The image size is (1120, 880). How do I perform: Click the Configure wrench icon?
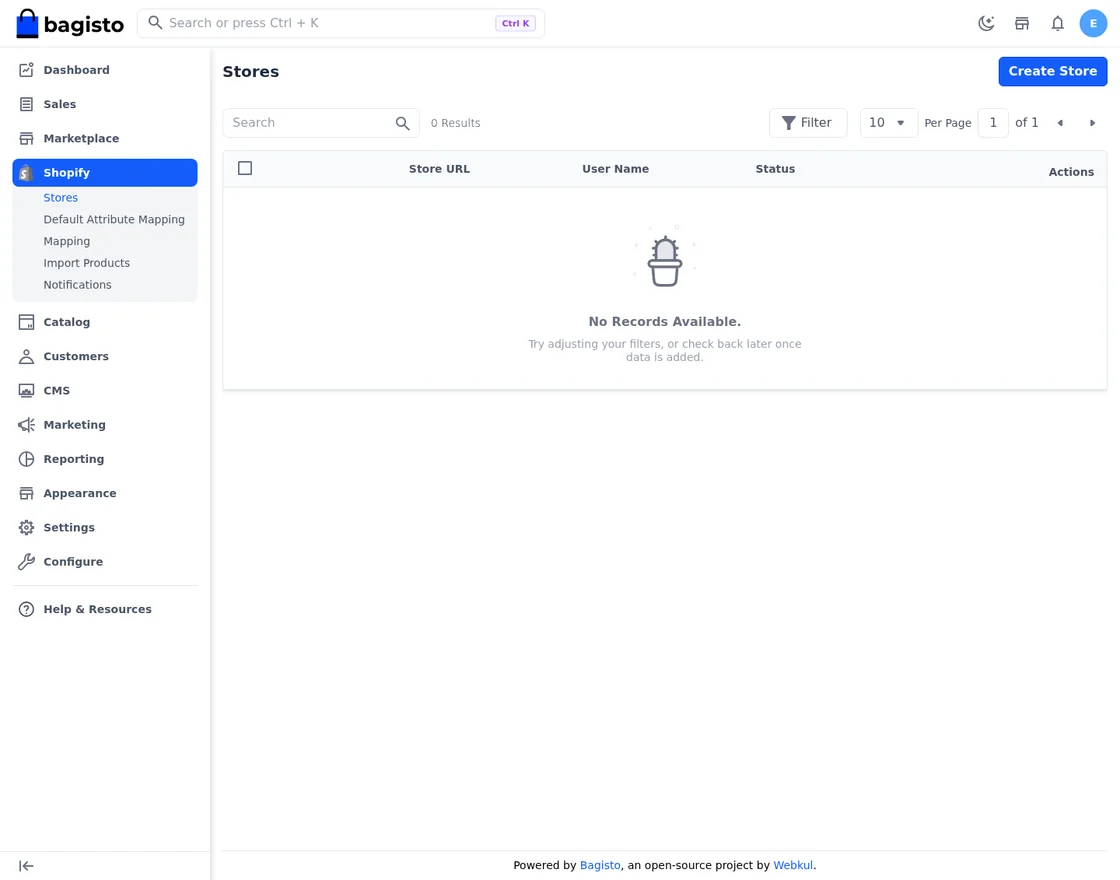coord(26,562)
